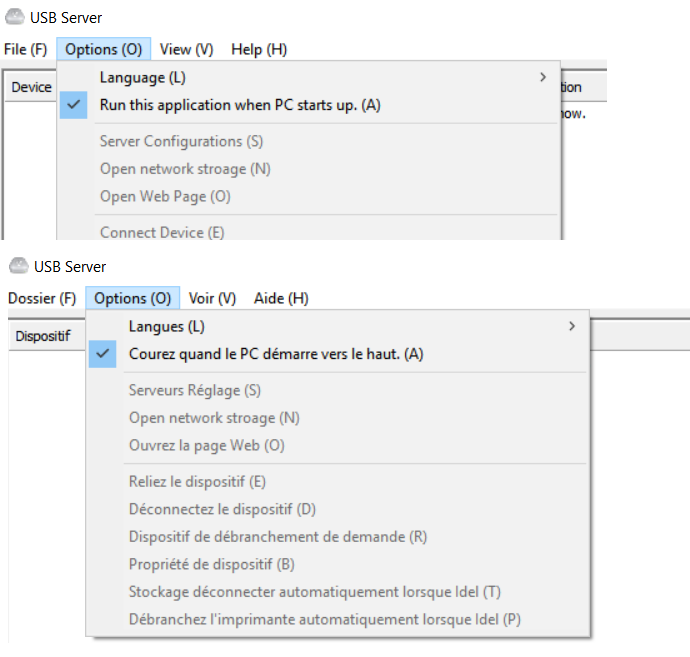Click the Dispositif column header

coord(42,336)
